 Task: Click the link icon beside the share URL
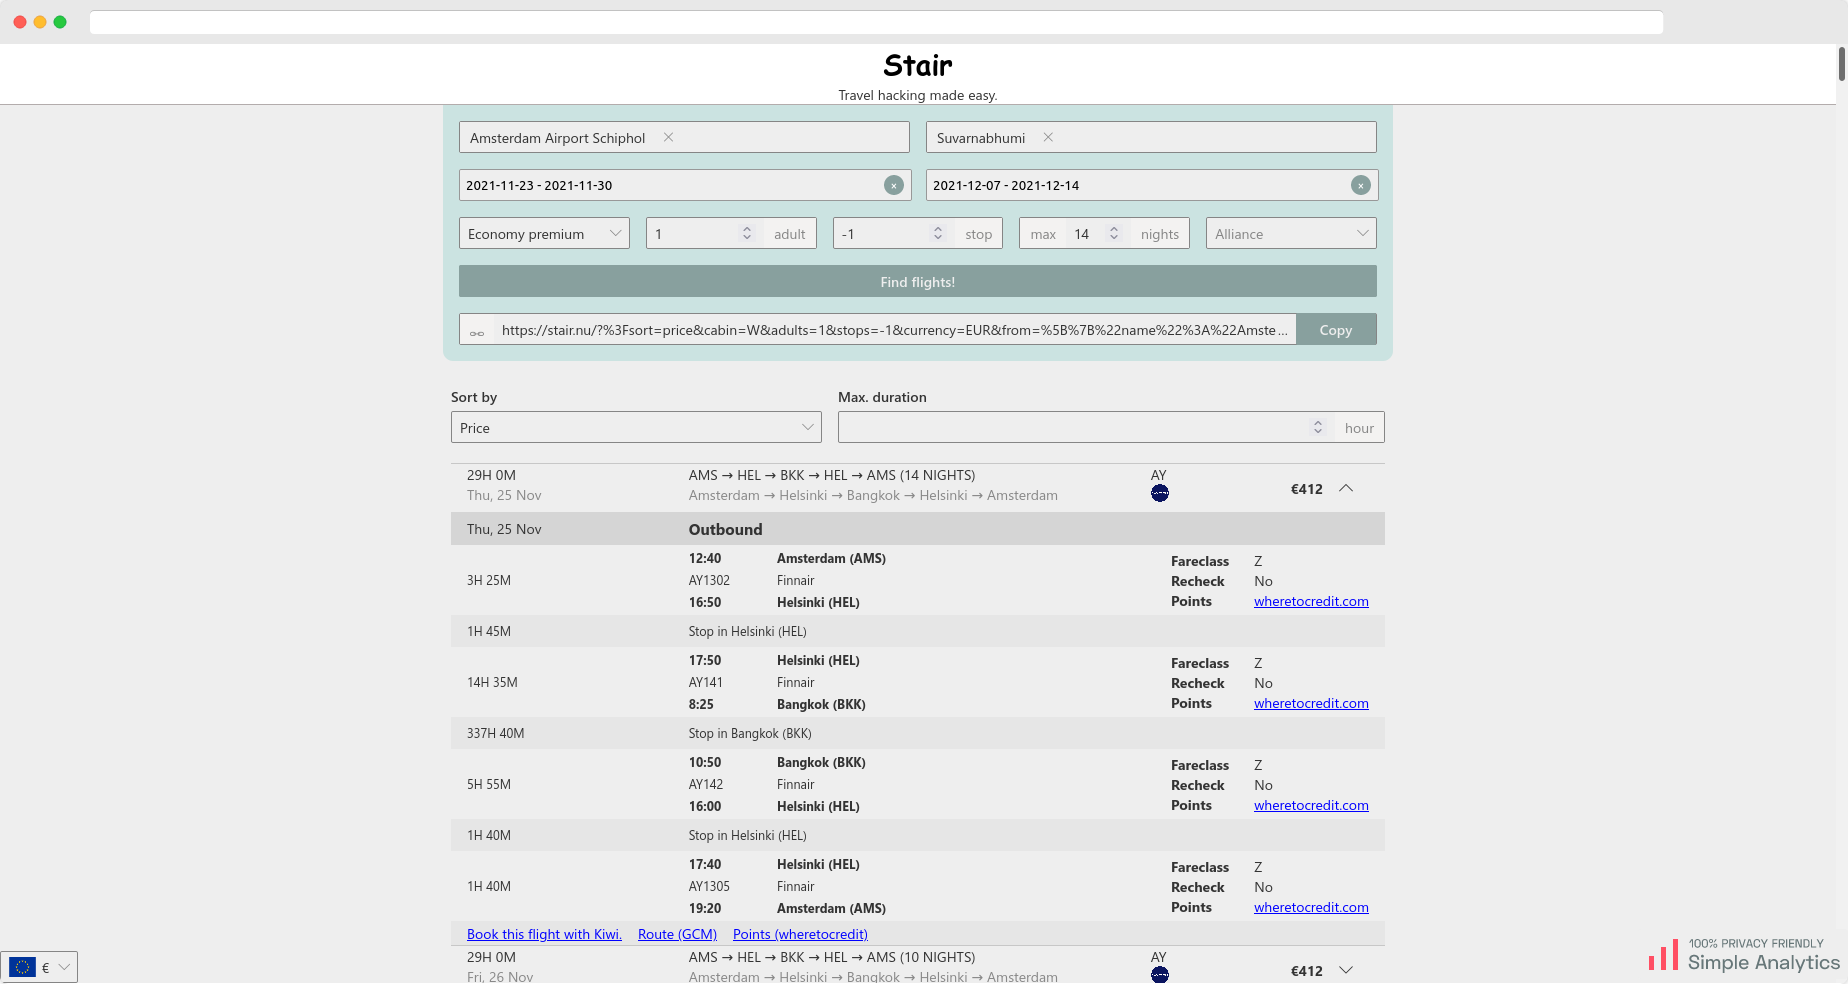[477, 331]
